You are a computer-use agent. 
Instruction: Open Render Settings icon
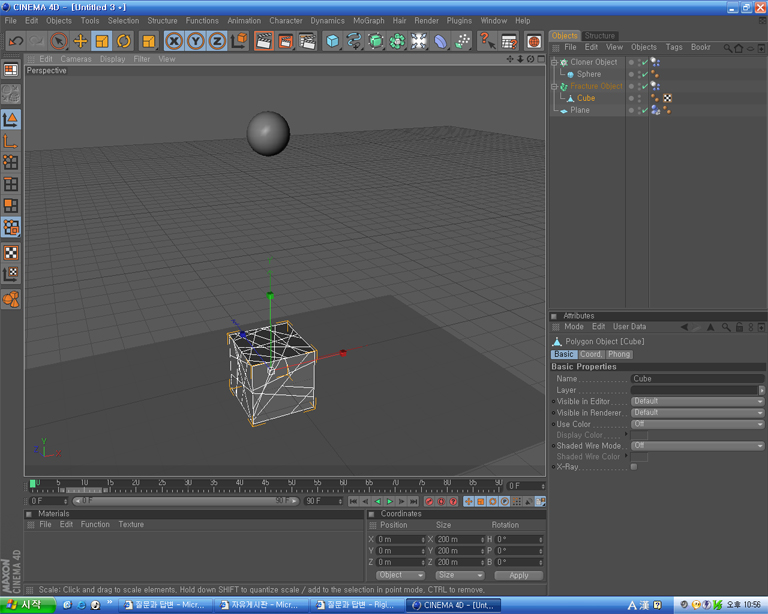(x=307, y=41)
